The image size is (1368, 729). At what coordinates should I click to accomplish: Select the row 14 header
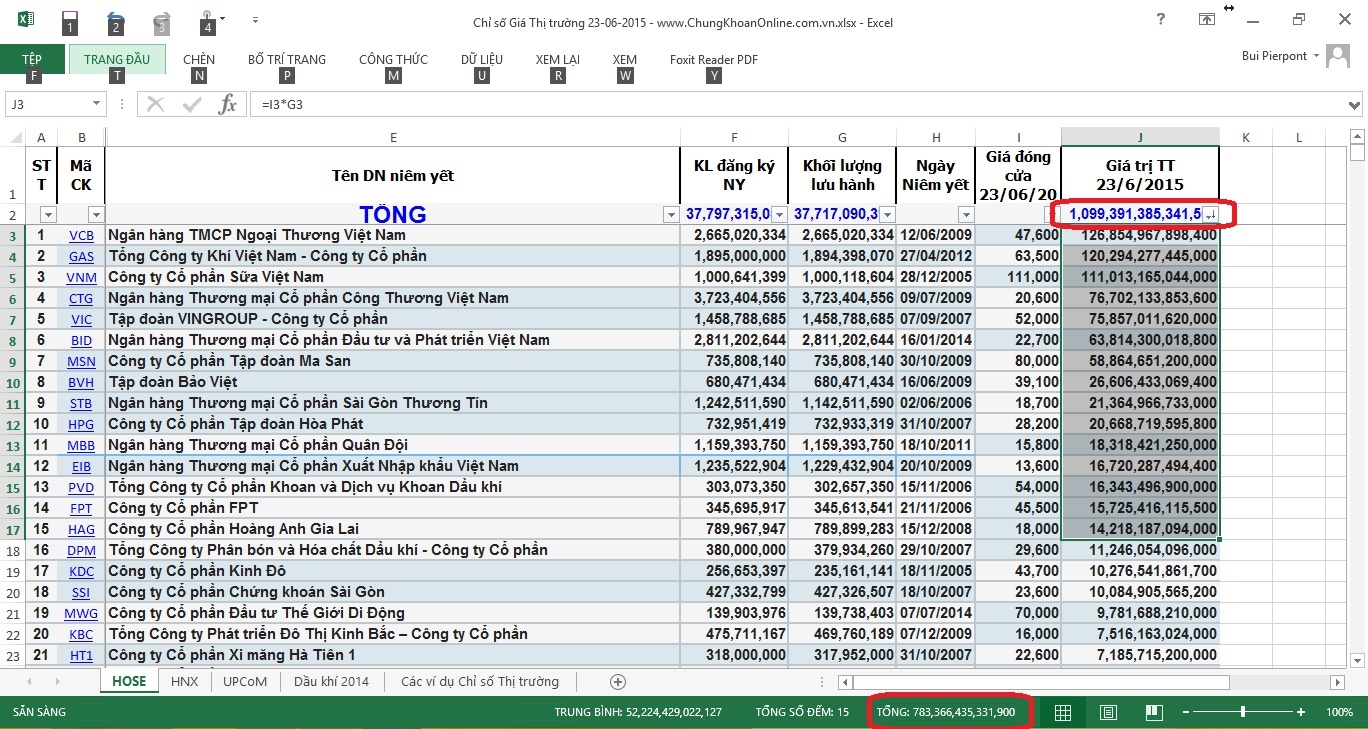pyautogui.click(x=14, y=466)
